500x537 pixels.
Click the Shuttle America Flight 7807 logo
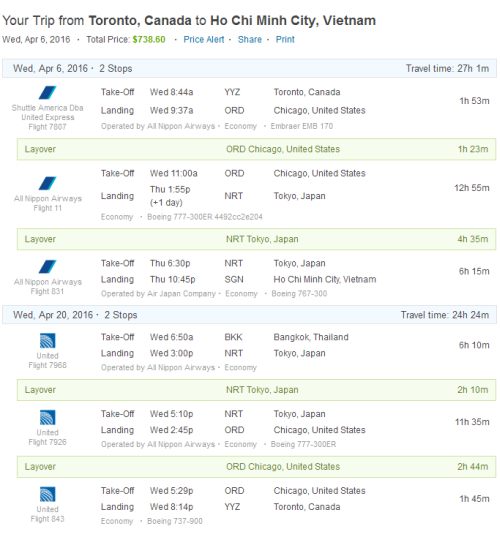pos(47,93)
